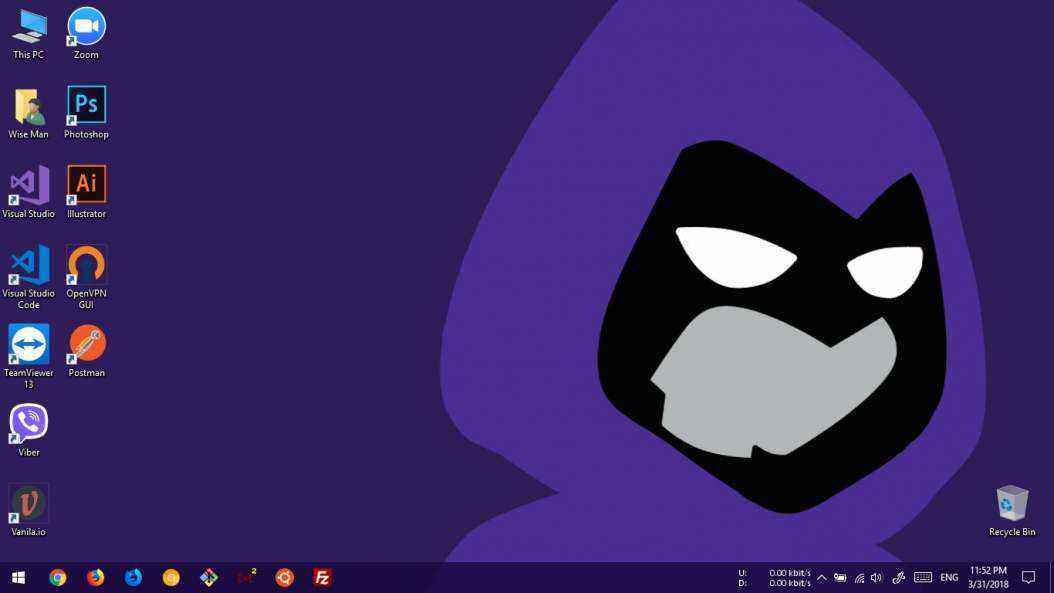The width and height of the screenshot is (1054, 593).
Task: Click the pen workspace tray icon
Action: click(x=898, y=578)
